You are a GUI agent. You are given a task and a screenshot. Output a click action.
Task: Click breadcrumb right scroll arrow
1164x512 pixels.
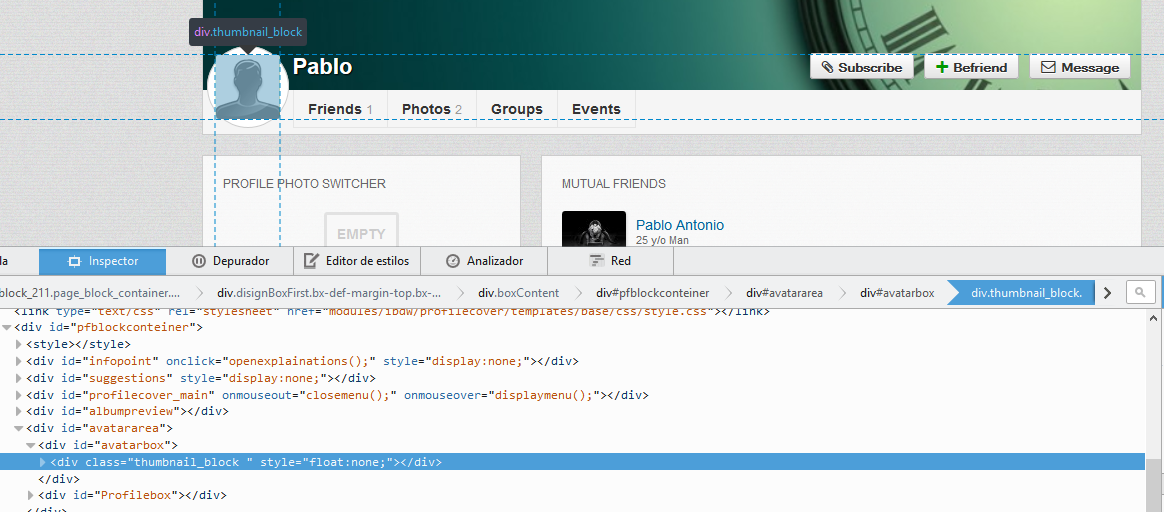1107,293
